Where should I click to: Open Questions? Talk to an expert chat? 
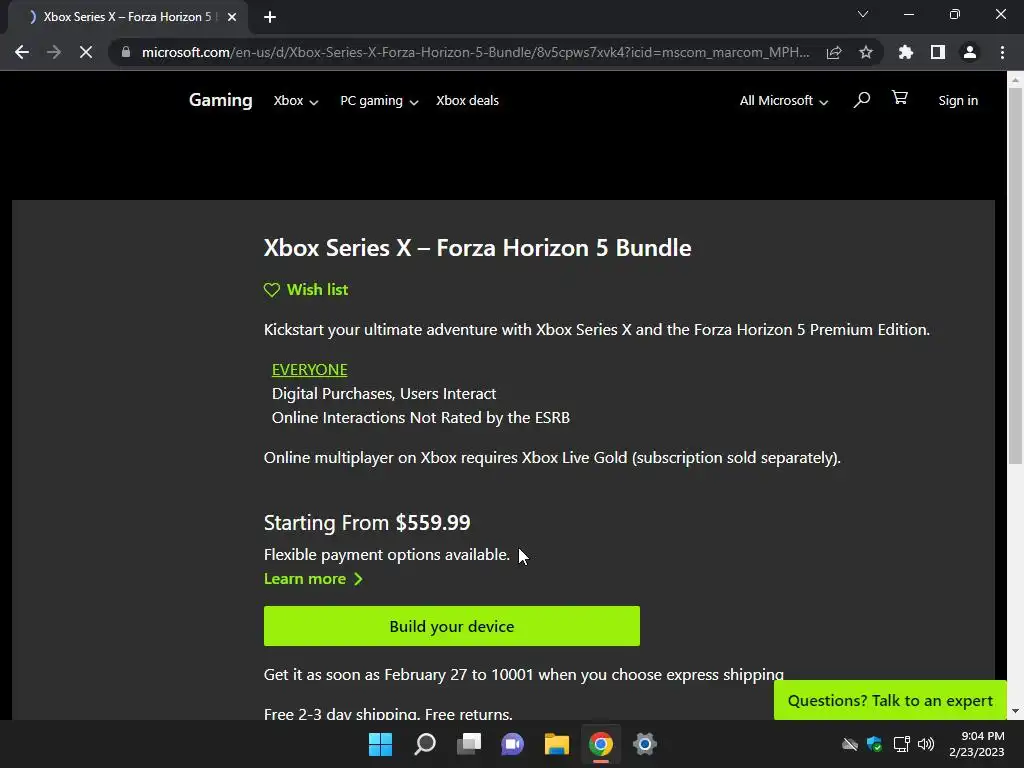890,701
